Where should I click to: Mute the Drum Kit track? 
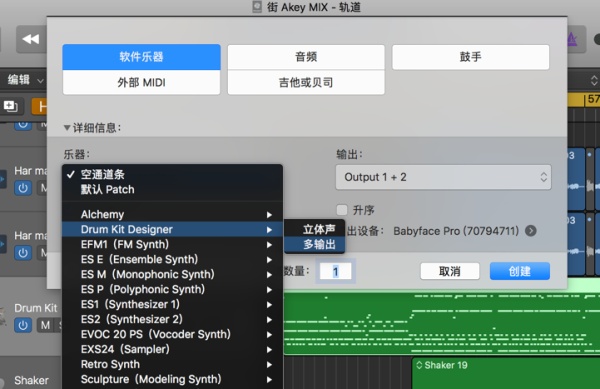click(46, 326)
